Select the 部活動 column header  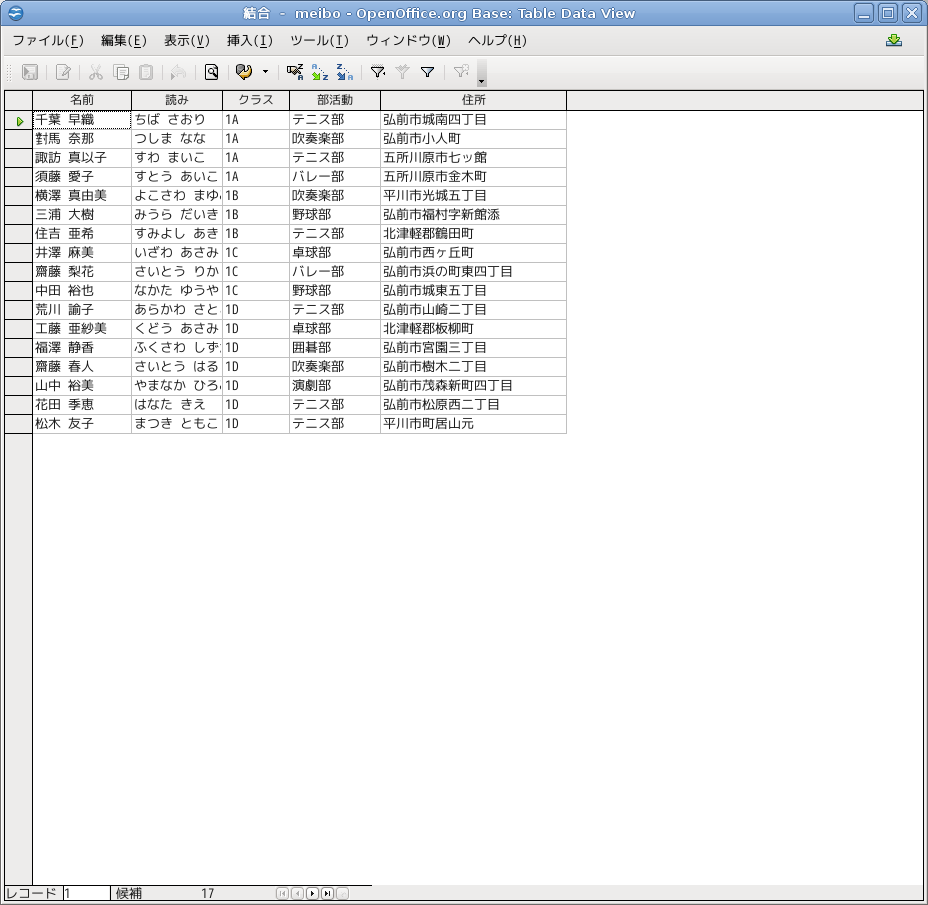[x=335, y=100]
